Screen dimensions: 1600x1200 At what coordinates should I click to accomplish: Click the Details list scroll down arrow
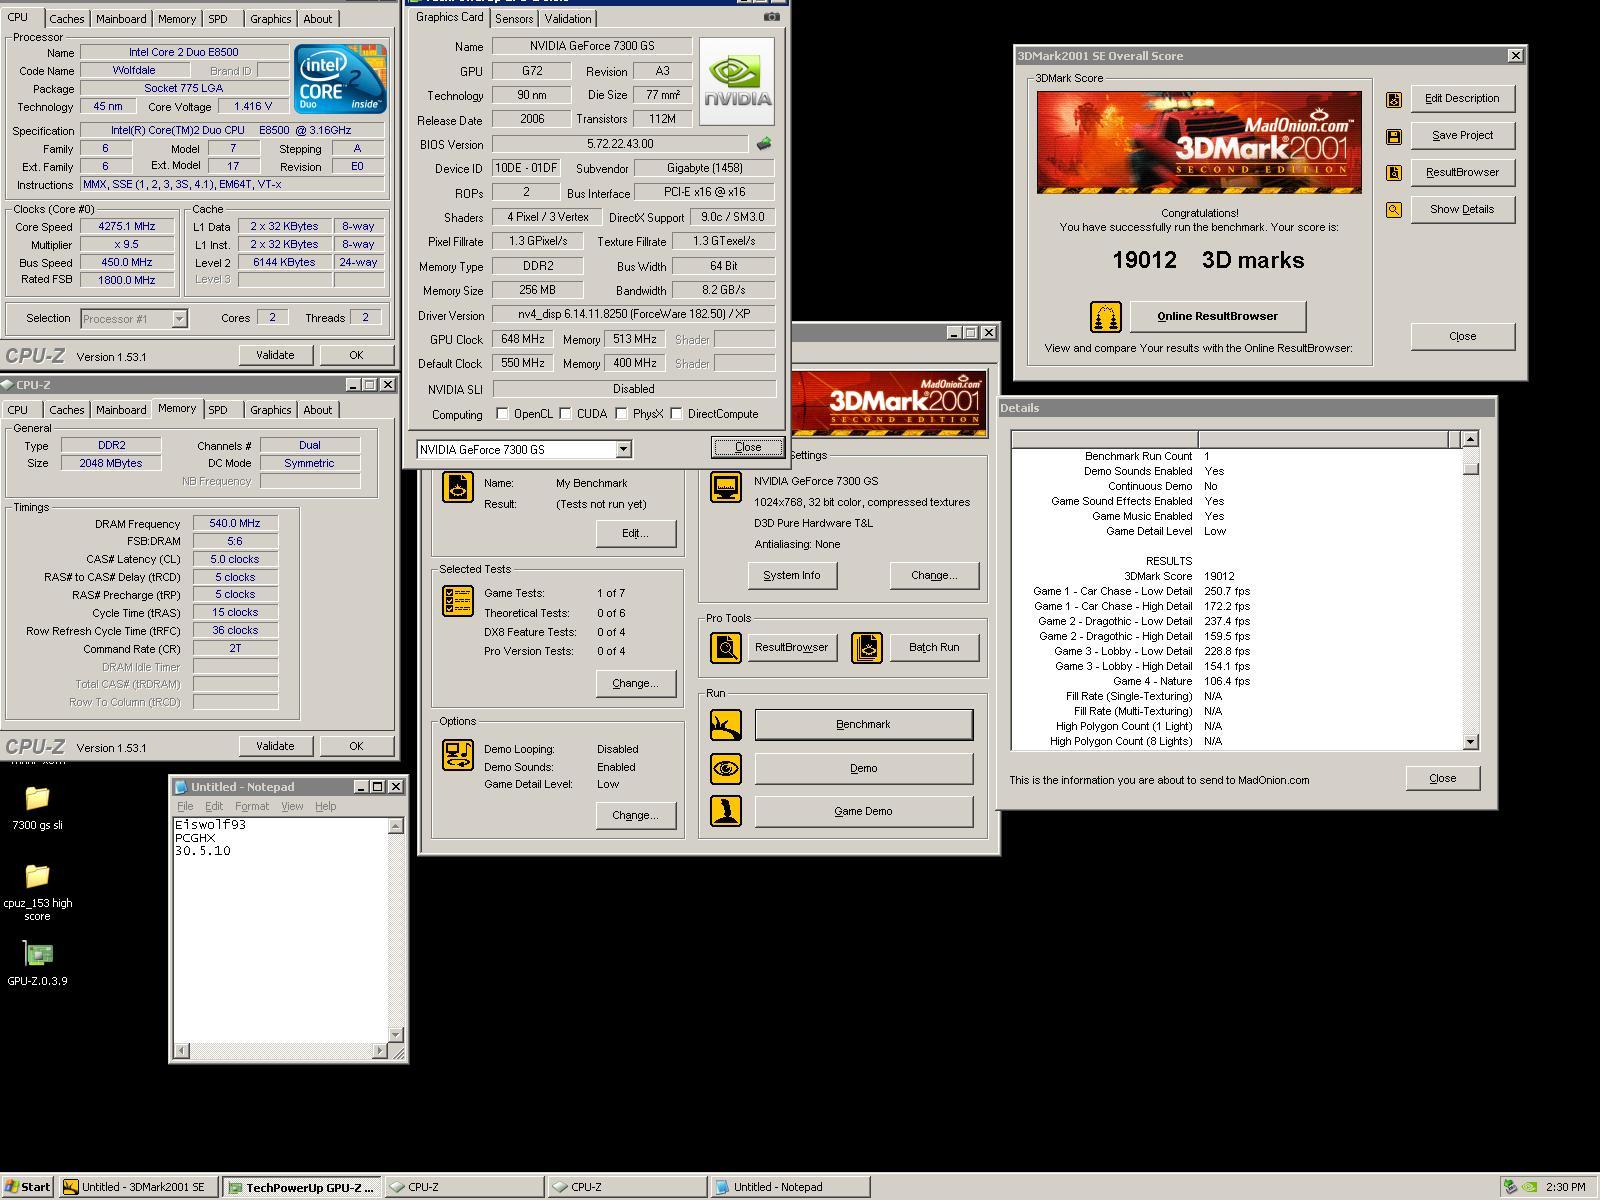point(1470,742)
